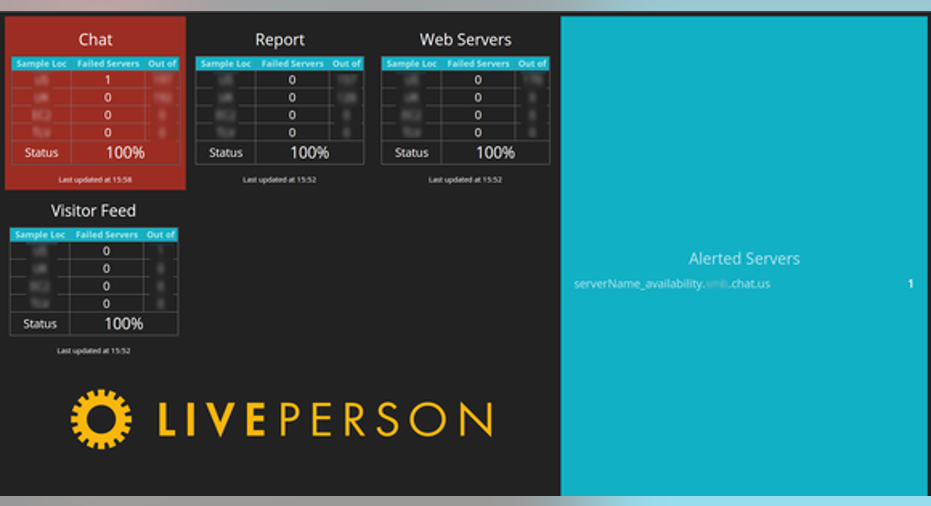Image resolution: width=931 pixels, height=506 pixels.
Task: Click the Status label in Web Servers table
Action: coord(411,153)
